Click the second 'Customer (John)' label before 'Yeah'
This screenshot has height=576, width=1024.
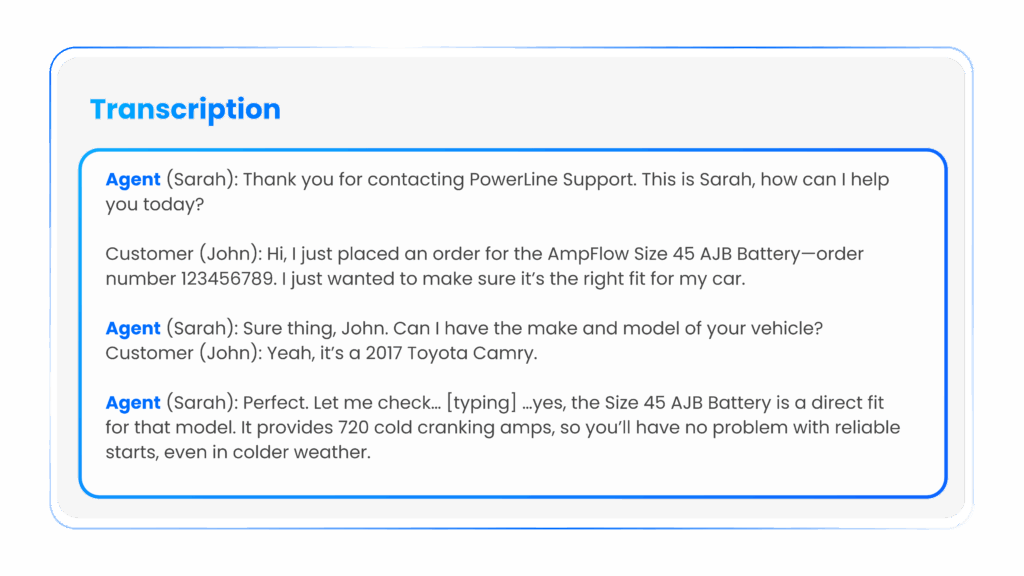(184, 353)
